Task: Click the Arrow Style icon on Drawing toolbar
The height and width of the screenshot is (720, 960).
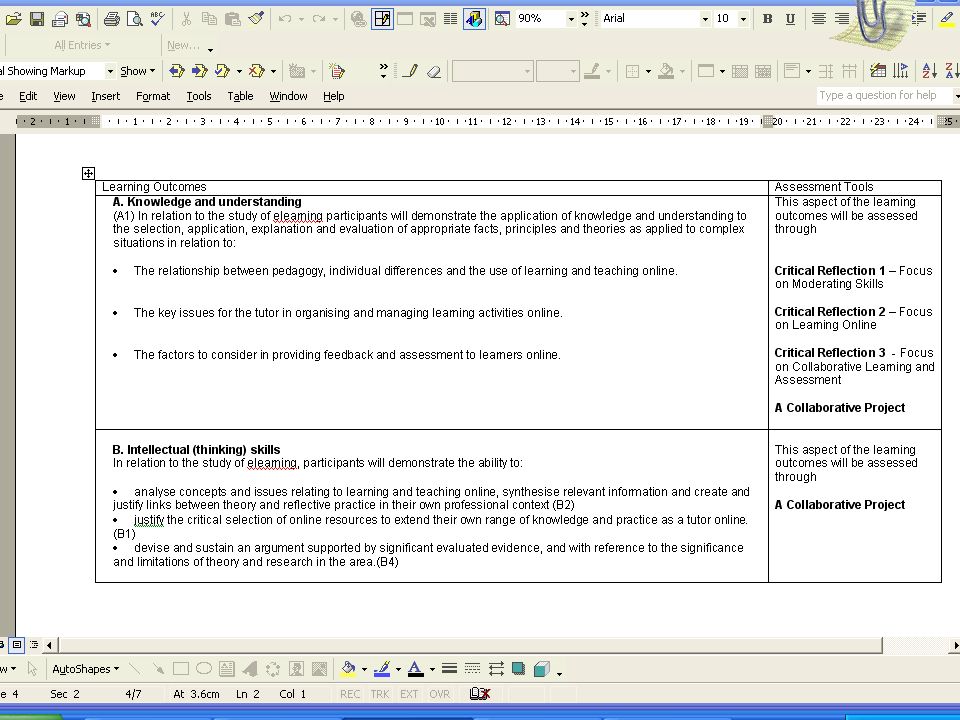Action: point(496,669)
